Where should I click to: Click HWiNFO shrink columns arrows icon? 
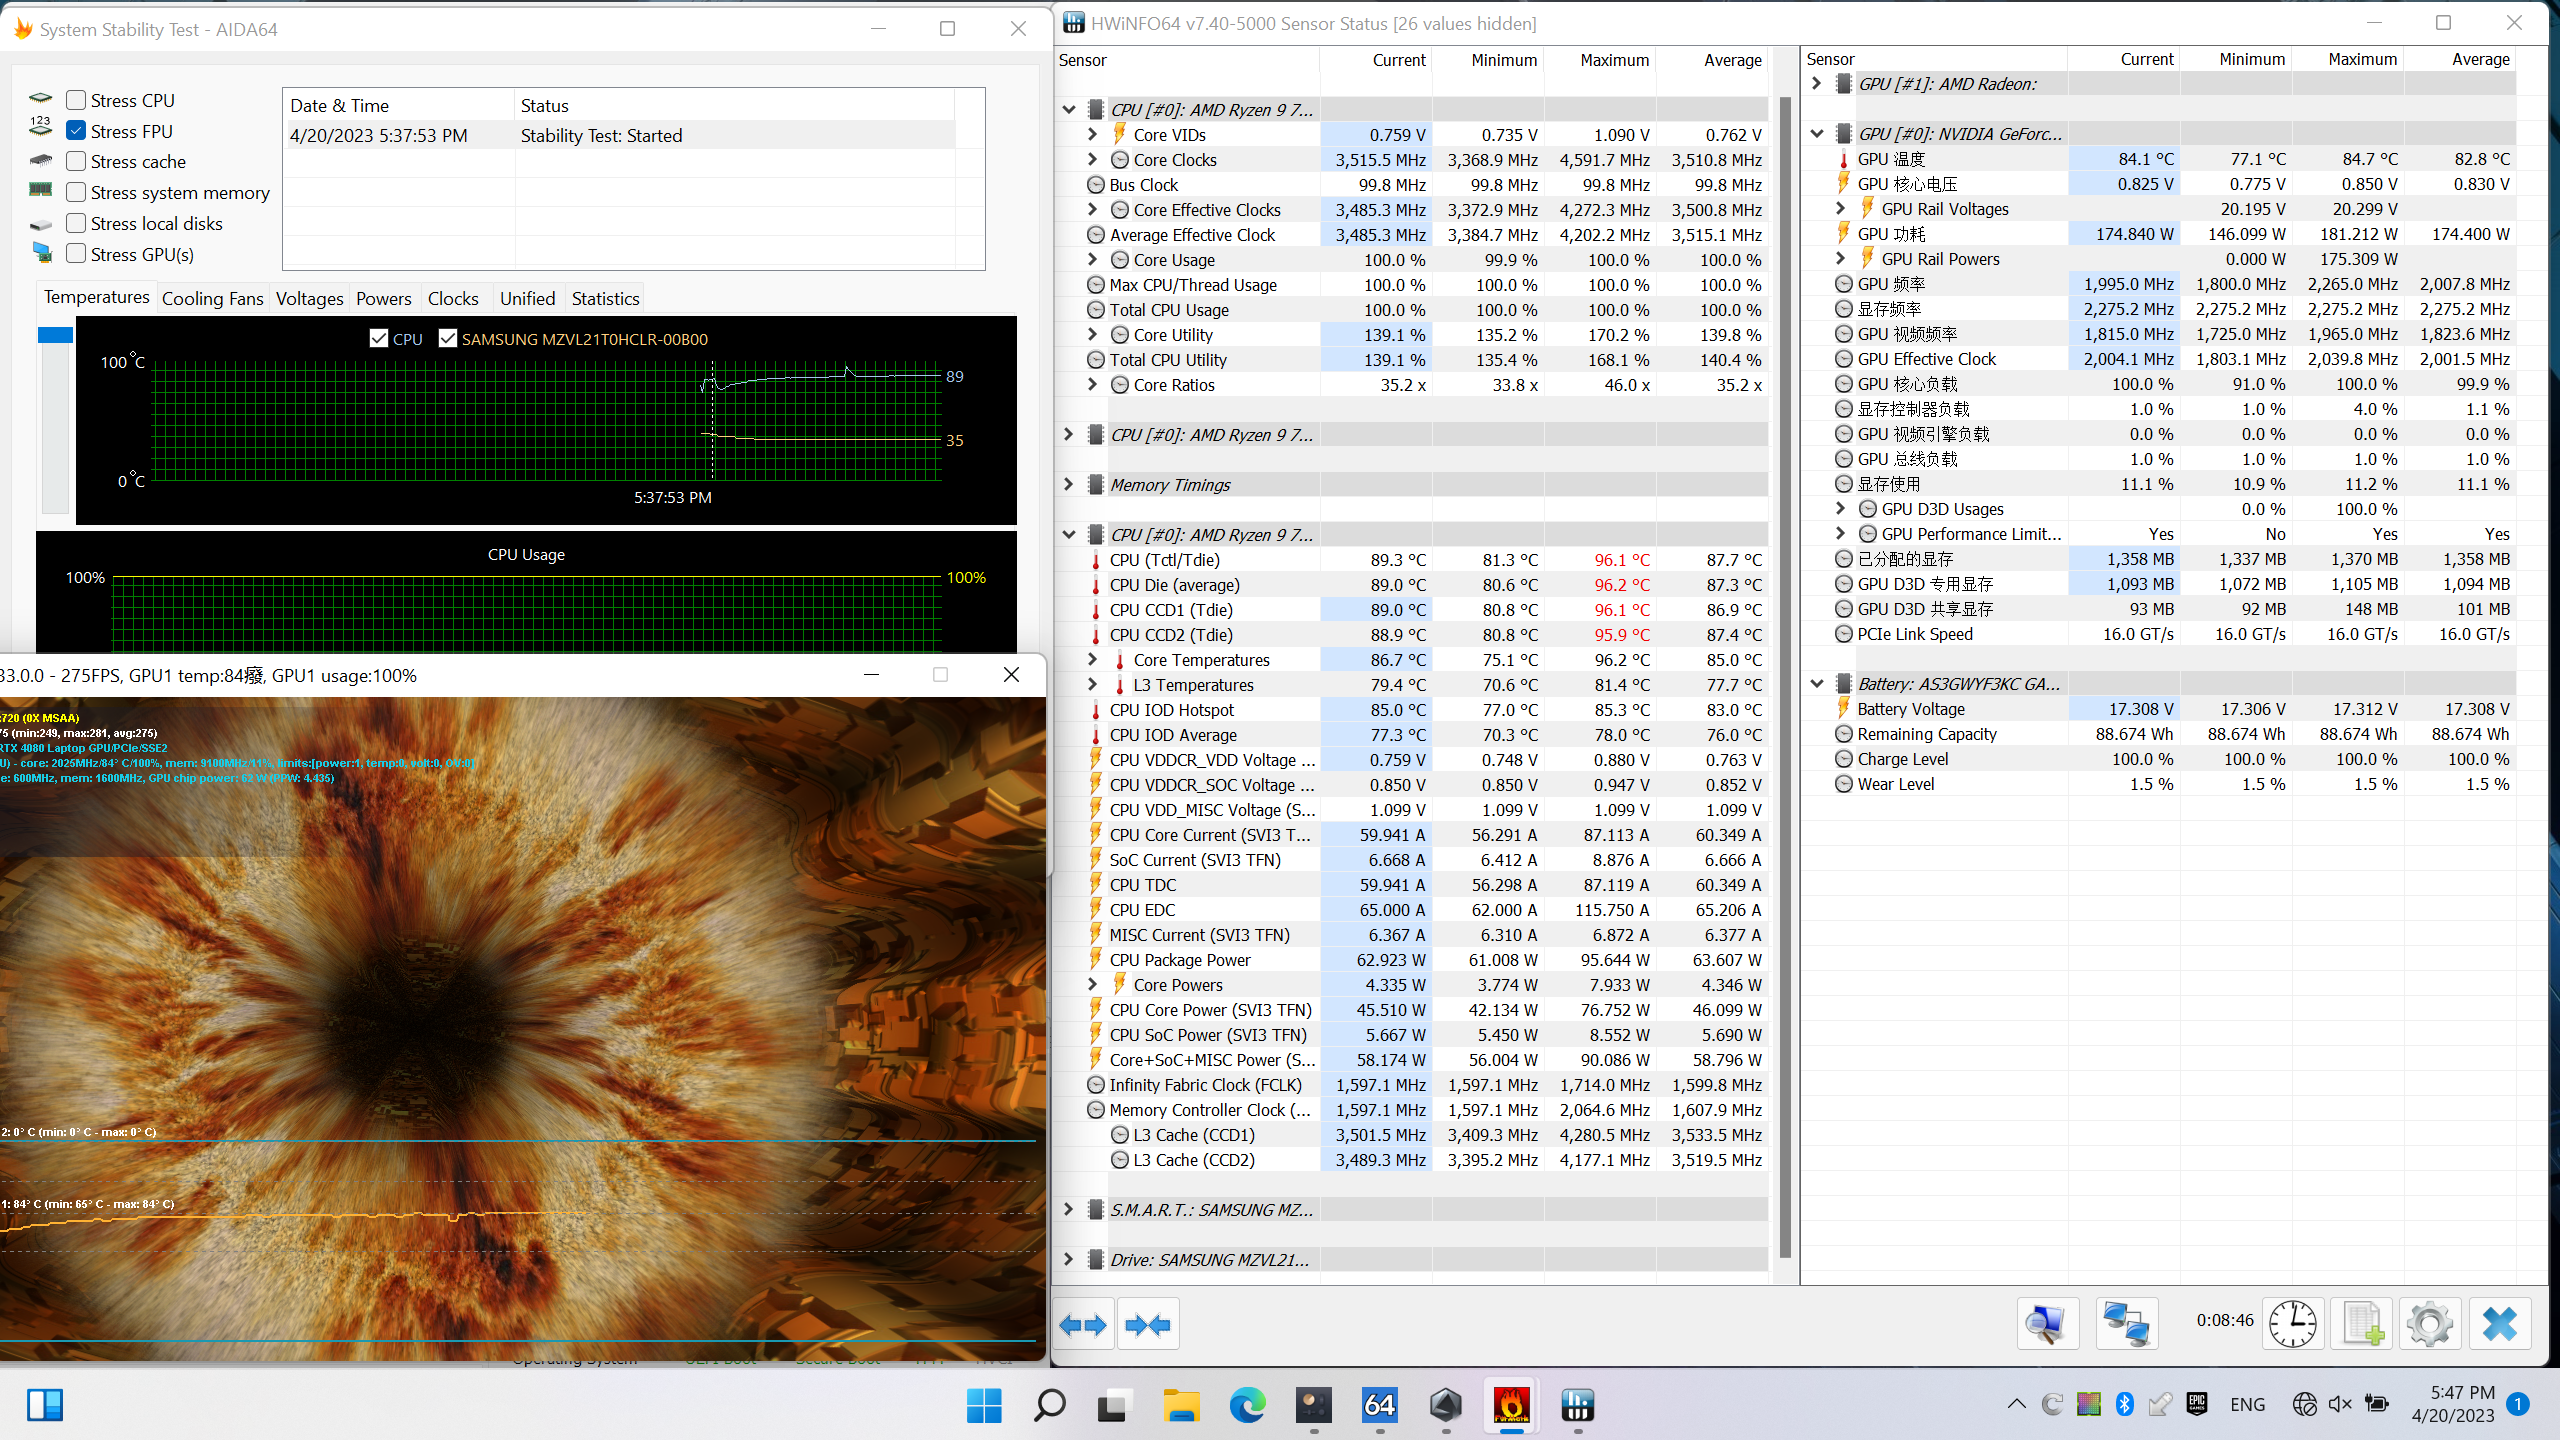[1148, 1325]
